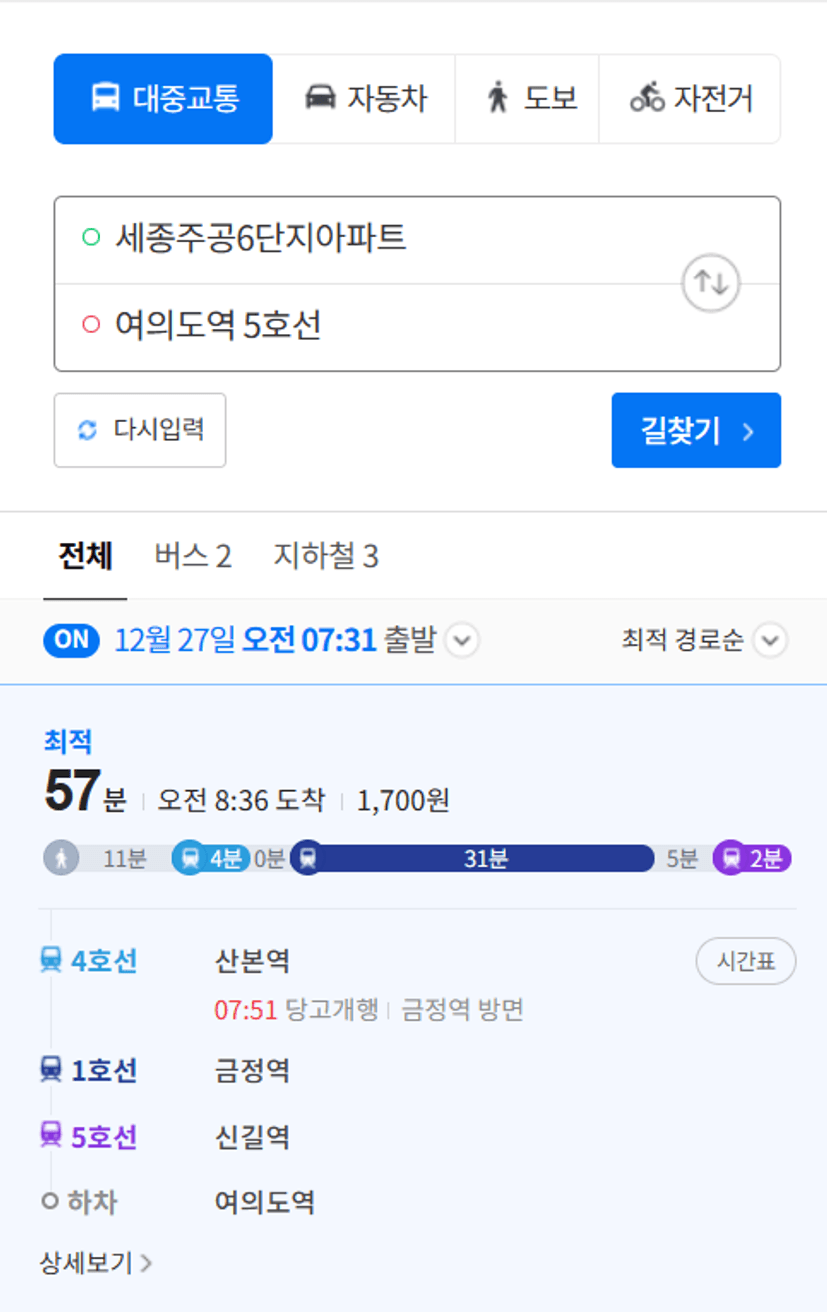Viewport: 827px width, 1312px height.
Task: Switch to the 버스 2 tab
Action: click(x=193, y=556)
